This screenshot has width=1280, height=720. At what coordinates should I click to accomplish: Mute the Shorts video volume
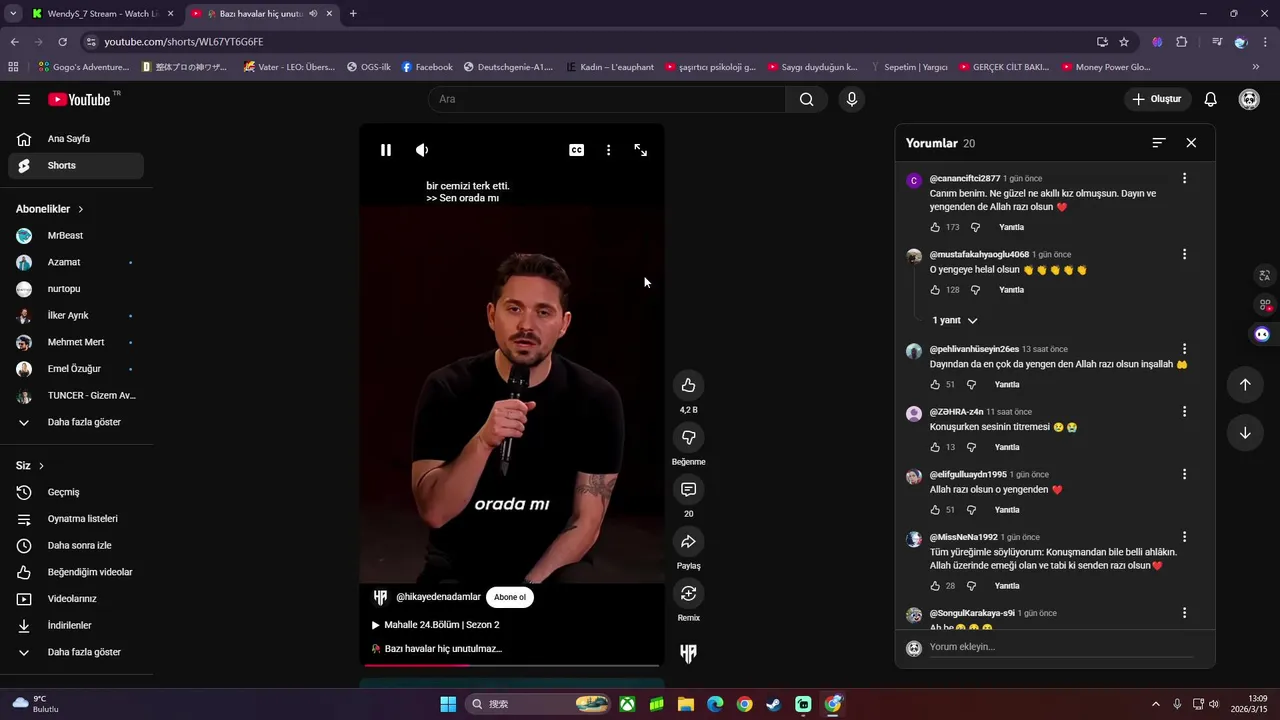tap(422, 150)
